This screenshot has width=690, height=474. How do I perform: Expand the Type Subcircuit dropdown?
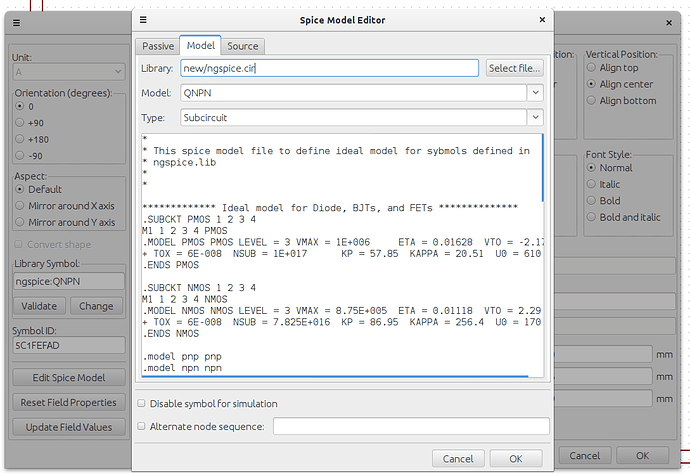point(535,118)
